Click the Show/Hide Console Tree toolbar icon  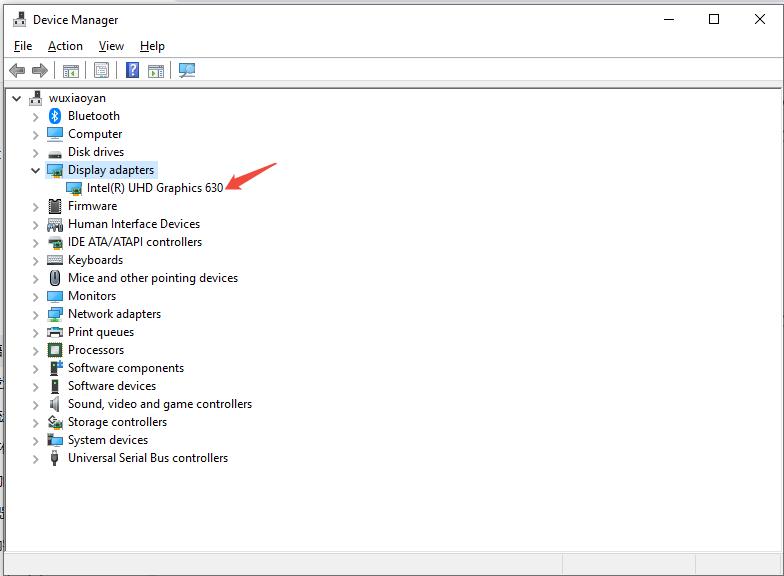pyautogui.click(x=71, y=71)
